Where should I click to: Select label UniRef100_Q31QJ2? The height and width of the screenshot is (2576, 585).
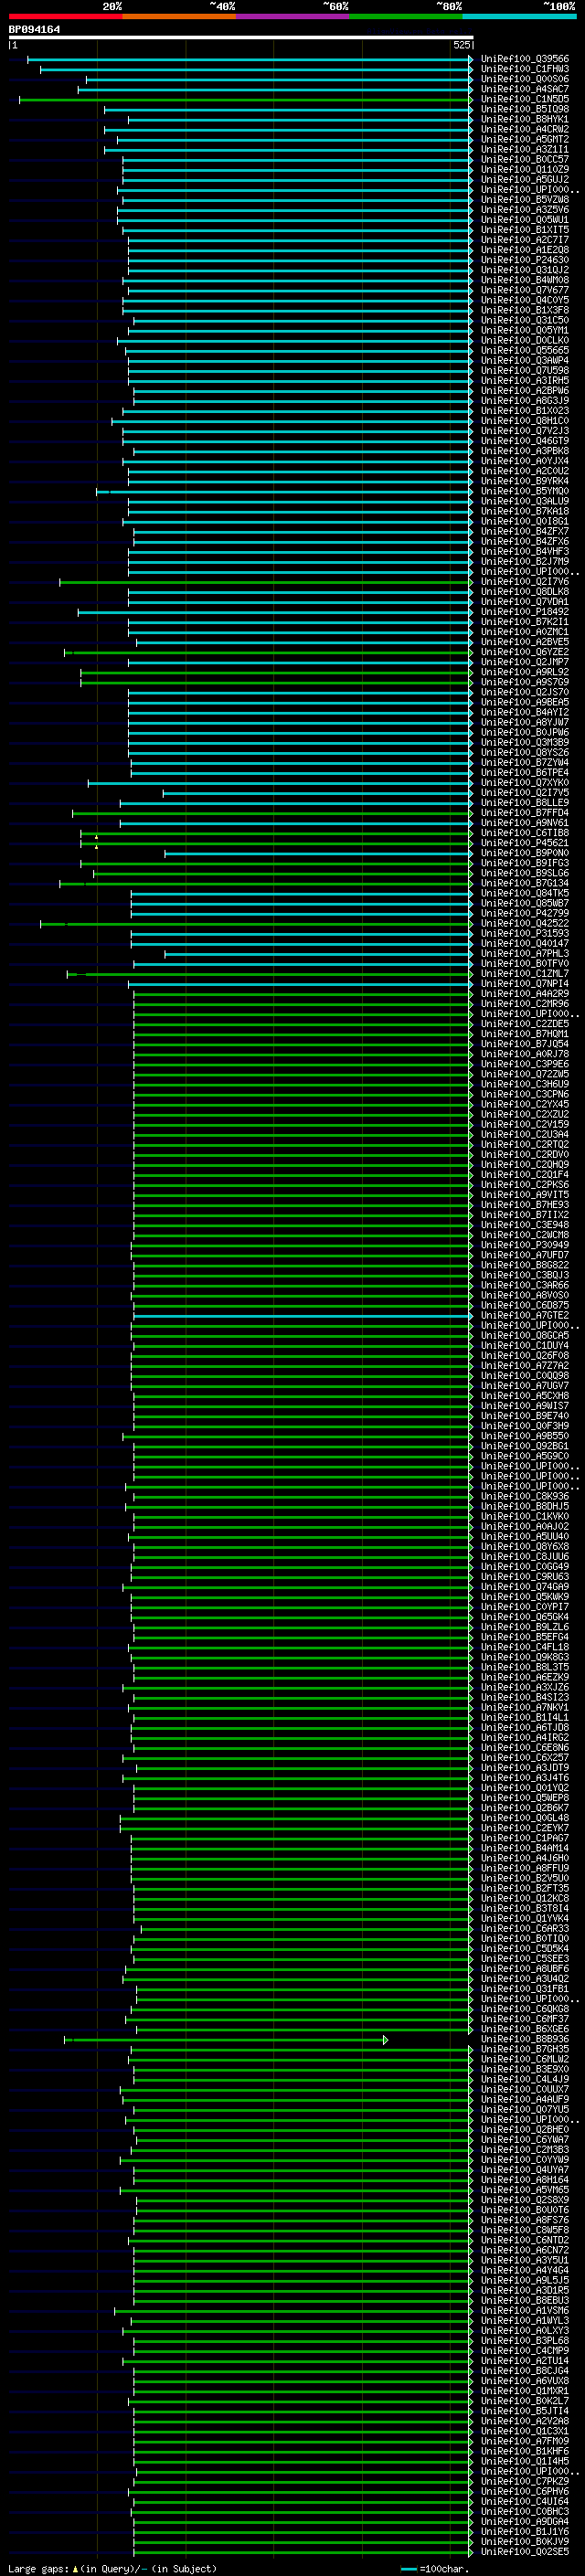[x=525, y=270]
